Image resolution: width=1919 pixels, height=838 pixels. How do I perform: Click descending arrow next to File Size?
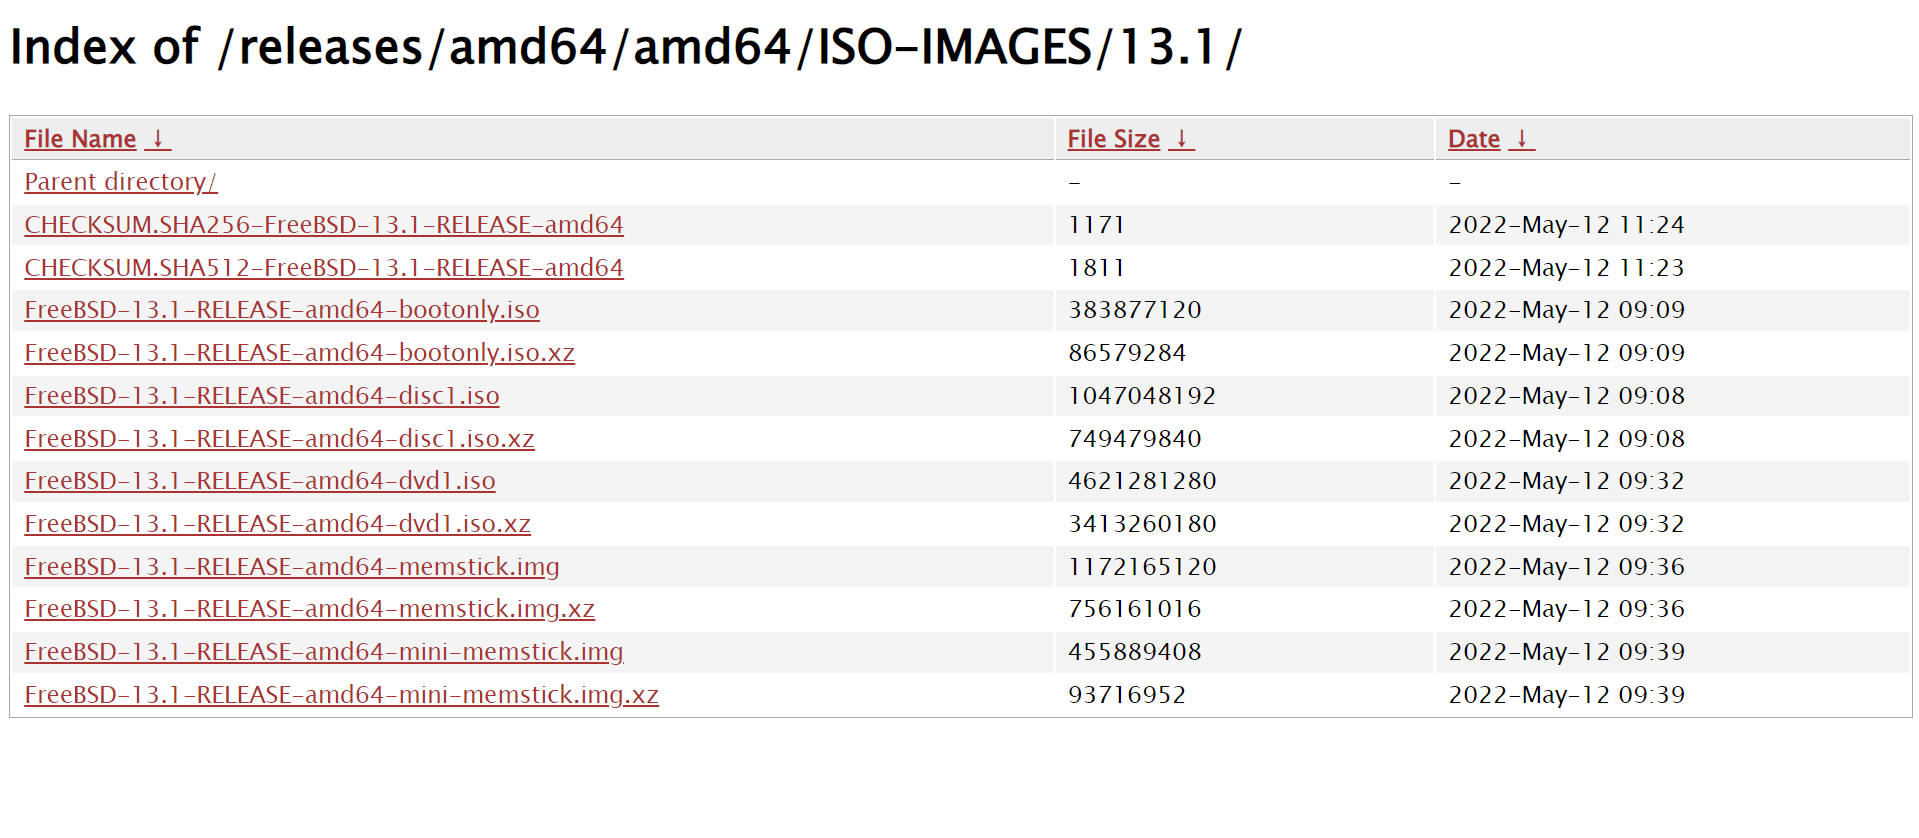pyautogui.click(x=1181, y=139)
